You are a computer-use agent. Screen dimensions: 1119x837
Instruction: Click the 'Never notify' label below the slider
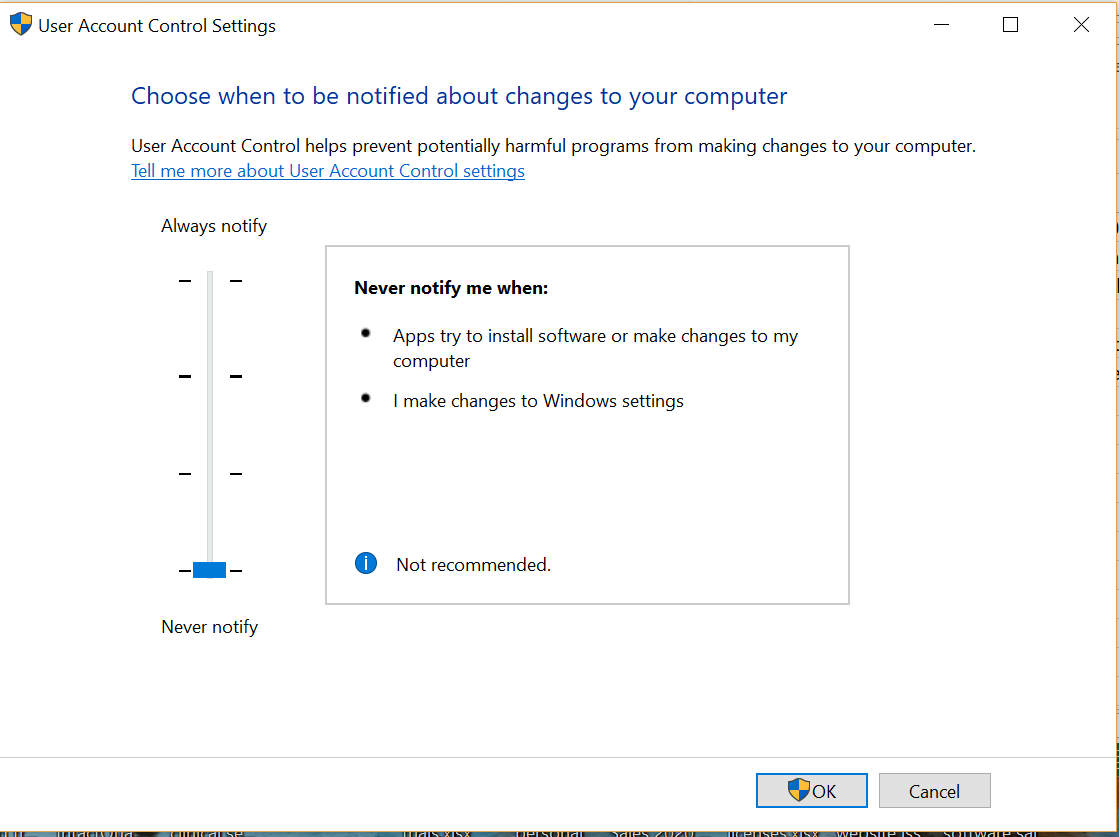tap(210, 627)
